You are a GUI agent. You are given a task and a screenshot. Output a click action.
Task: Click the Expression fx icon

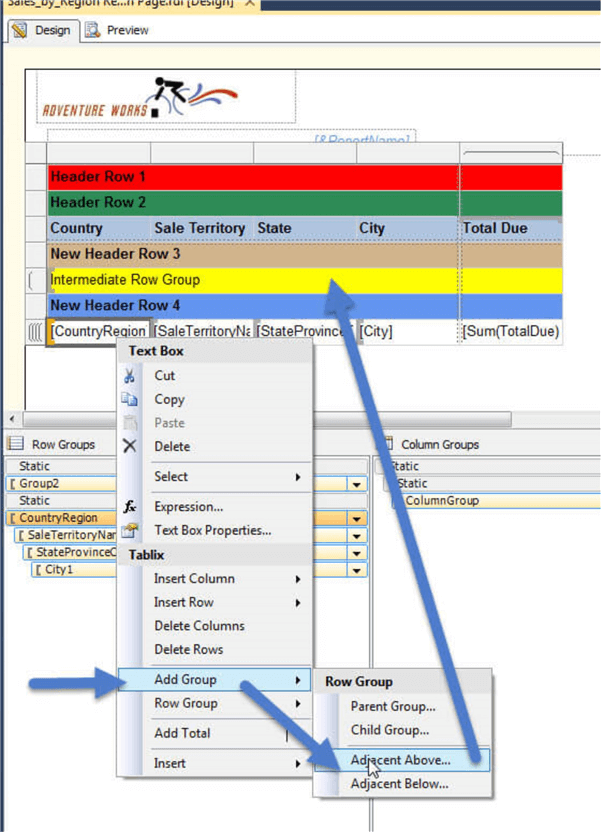129,507
